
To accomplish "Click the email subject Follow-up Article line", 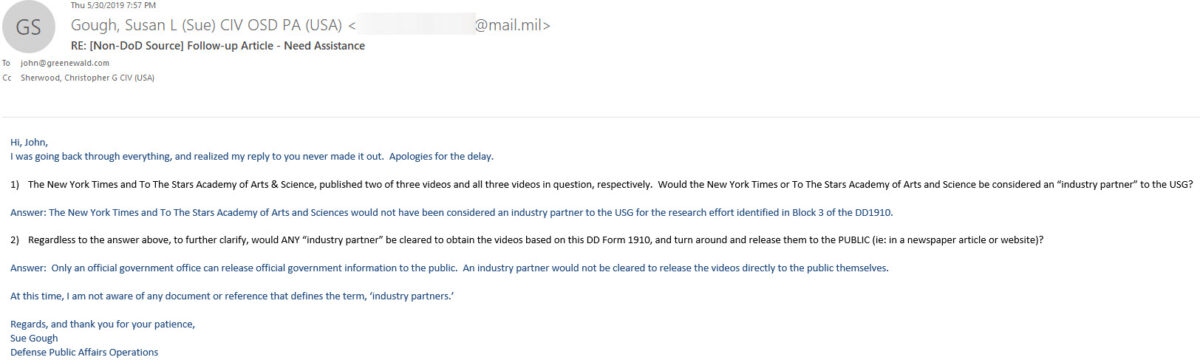I will pyautogui.click(x=217, y=45).
